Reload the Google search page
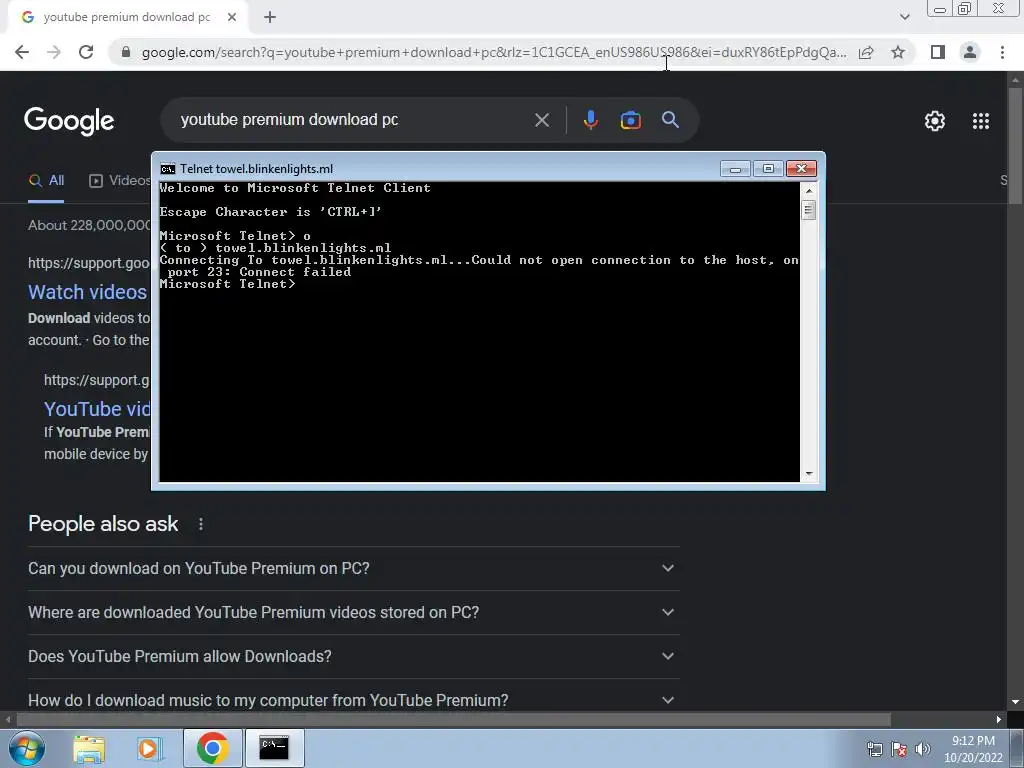The width and height of the screenshot is (1024, 768). [x=86, y=52]
